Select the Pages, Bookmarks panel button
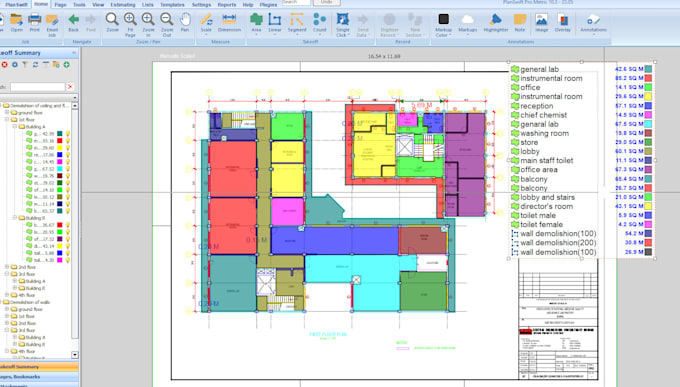This screenshot has width=680, height=387. pyautogui.click(x=39, y=377)
